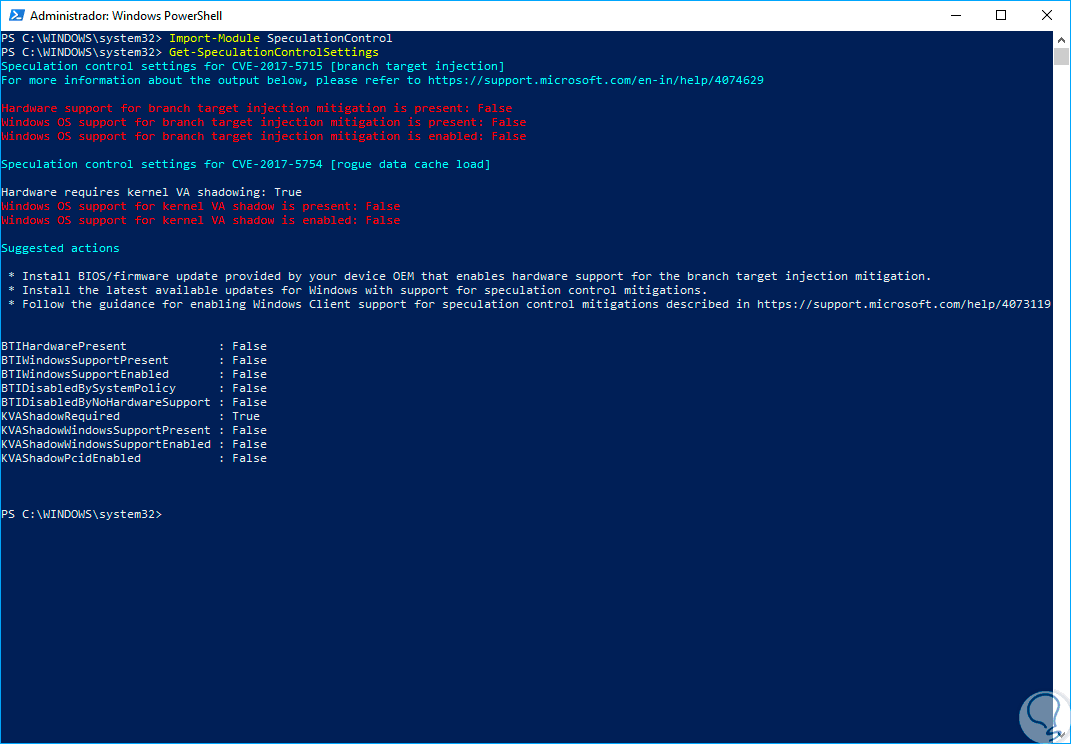Click the KVAShadowPcidEnabled property name
Viewport: 1071px width, 744px height.
[x=71, y=458]
